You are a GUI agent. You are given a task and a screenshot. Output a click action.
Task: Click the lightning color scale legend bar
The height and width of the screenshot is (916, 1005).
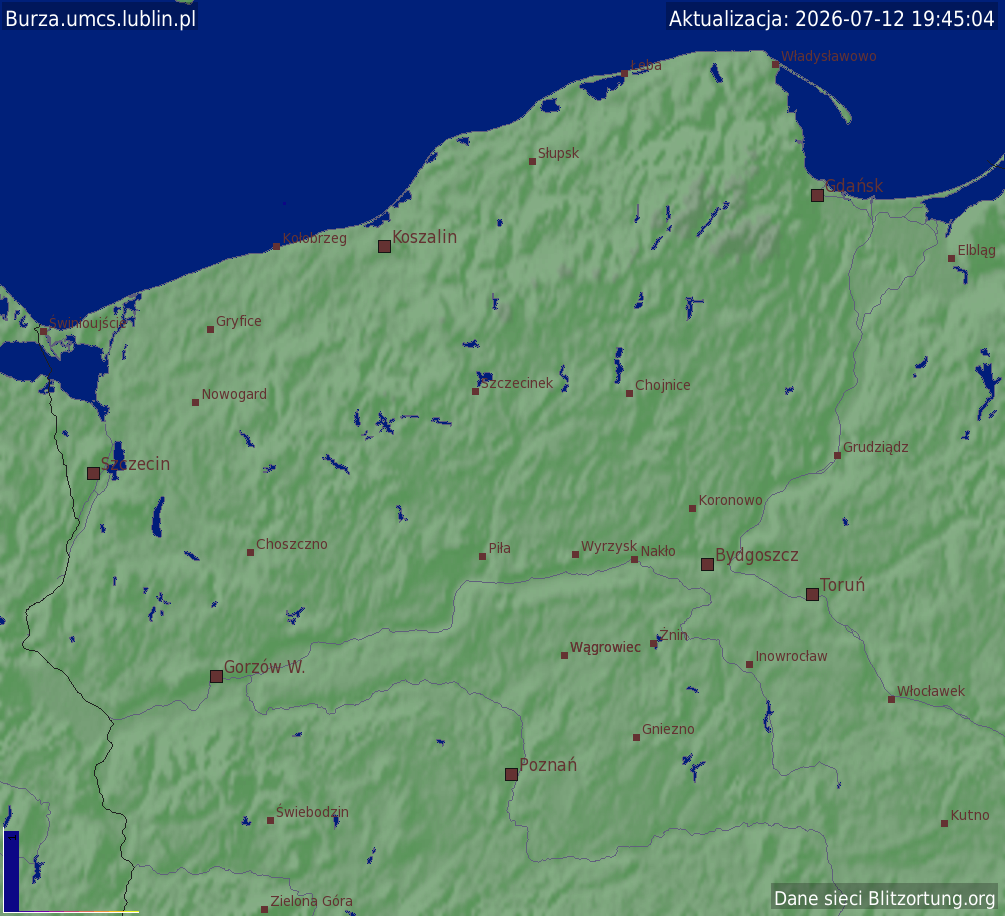pos(12,871)
